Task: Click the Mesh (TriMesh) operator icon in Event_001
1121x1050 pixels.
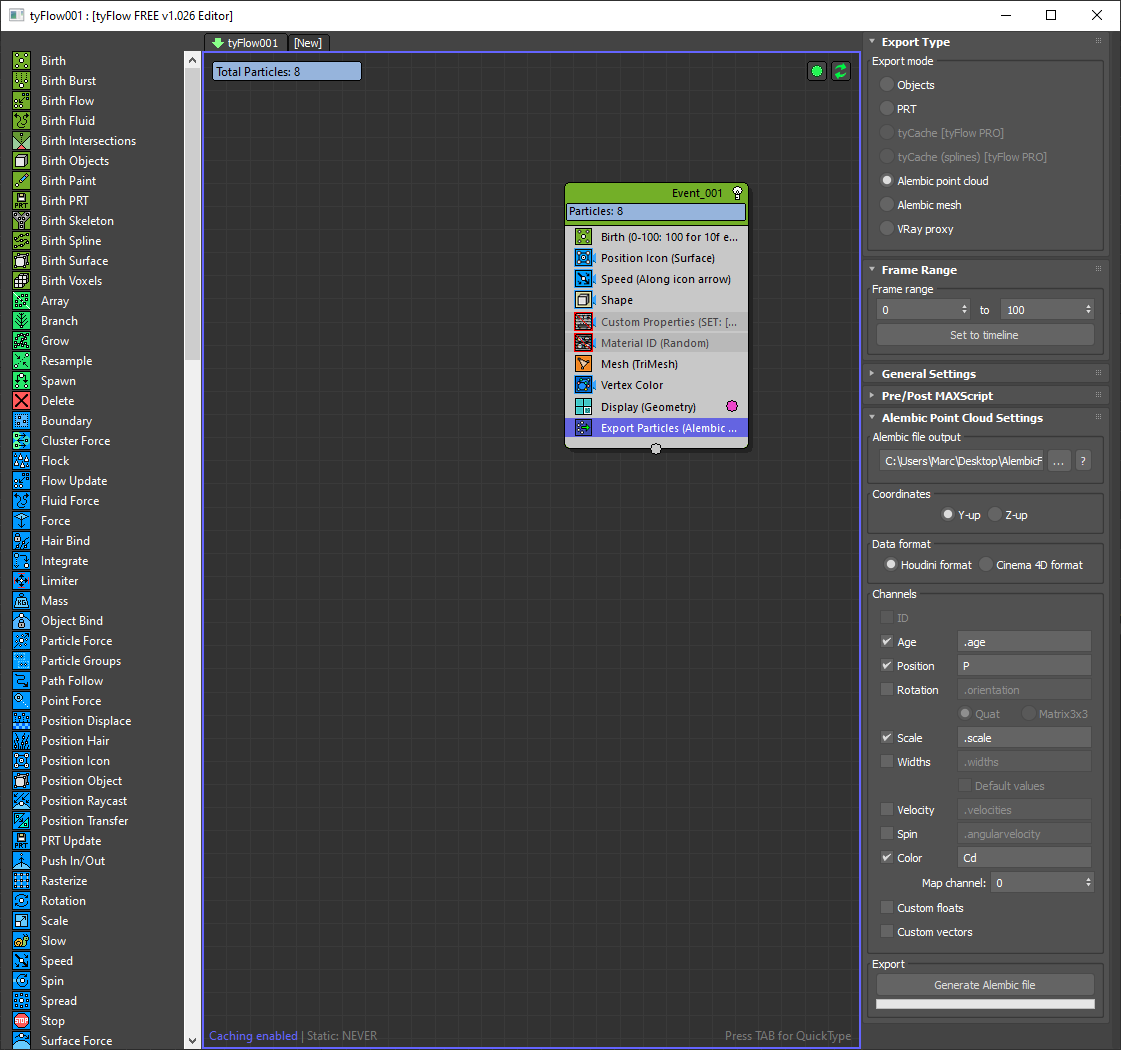Action: pos(583,364)
